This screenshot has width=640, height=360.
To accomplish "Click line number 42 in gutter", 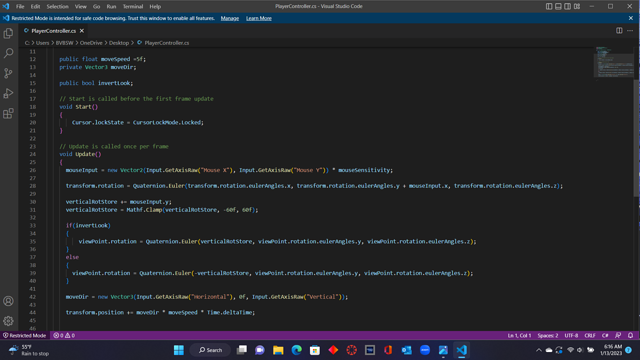I will click(33, 297).
